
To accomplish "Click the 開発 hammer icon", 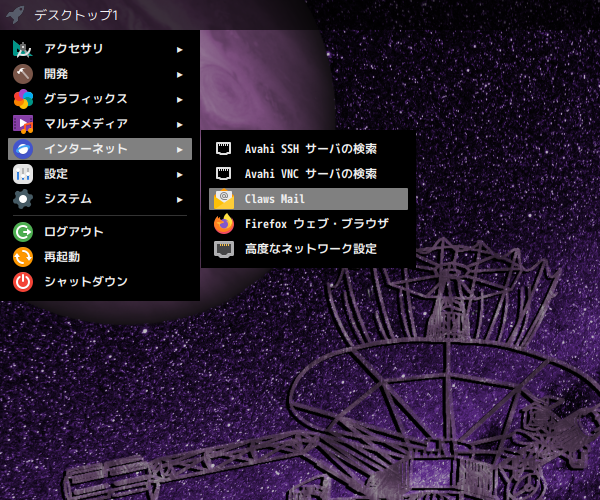I will 23,74.
